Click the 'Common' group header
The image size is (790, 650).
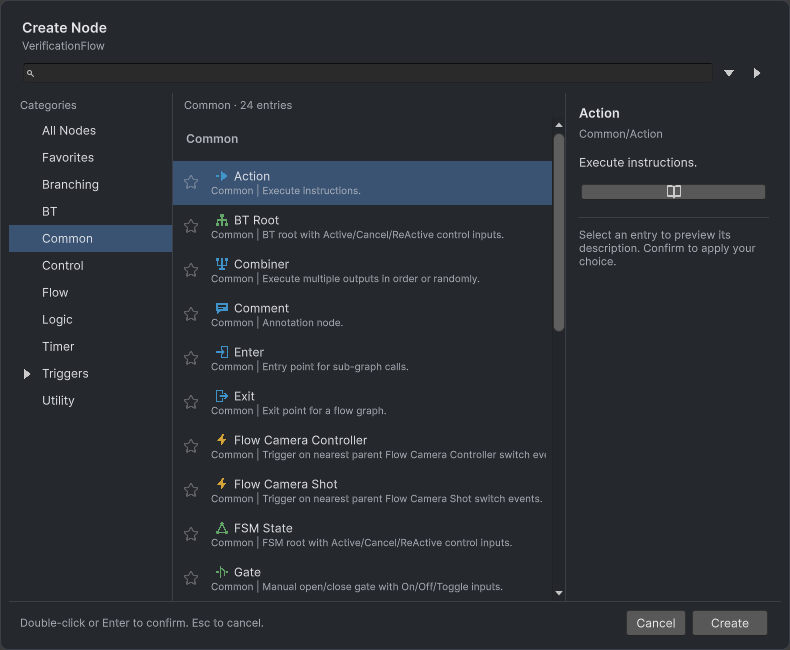pyautogui.click(x=212, y=139)
